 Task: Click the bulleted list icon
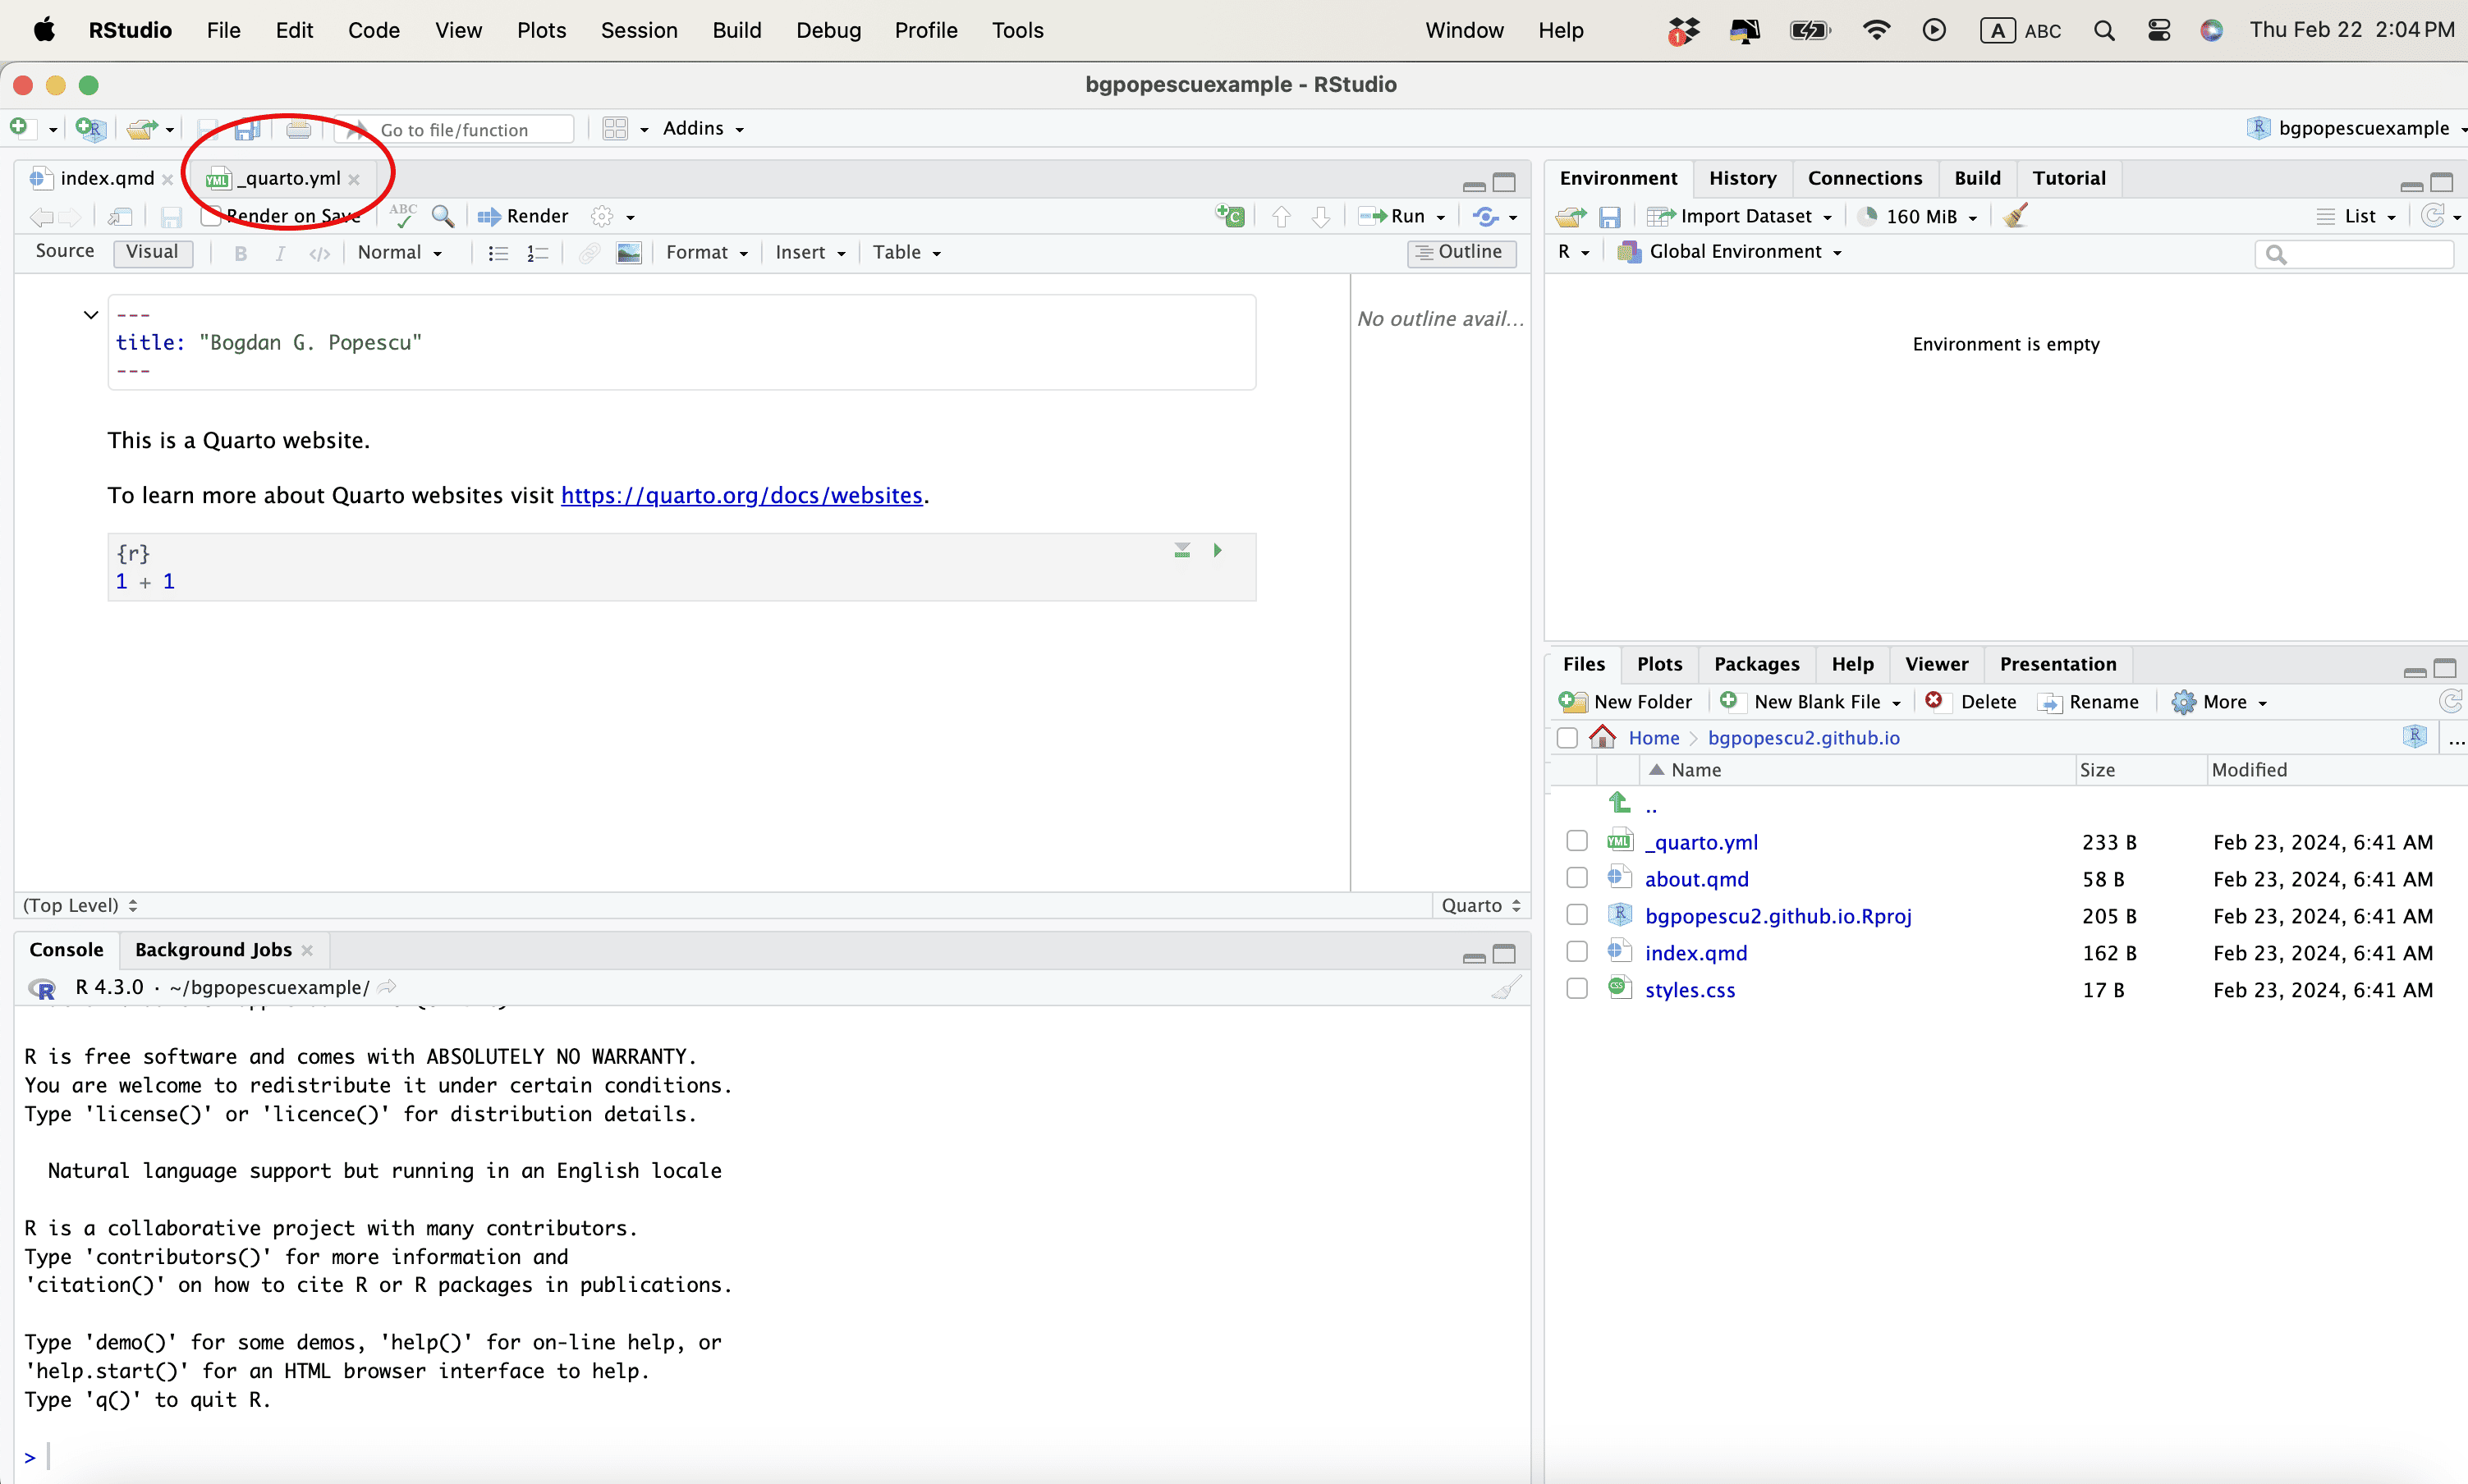coord(497,253)
